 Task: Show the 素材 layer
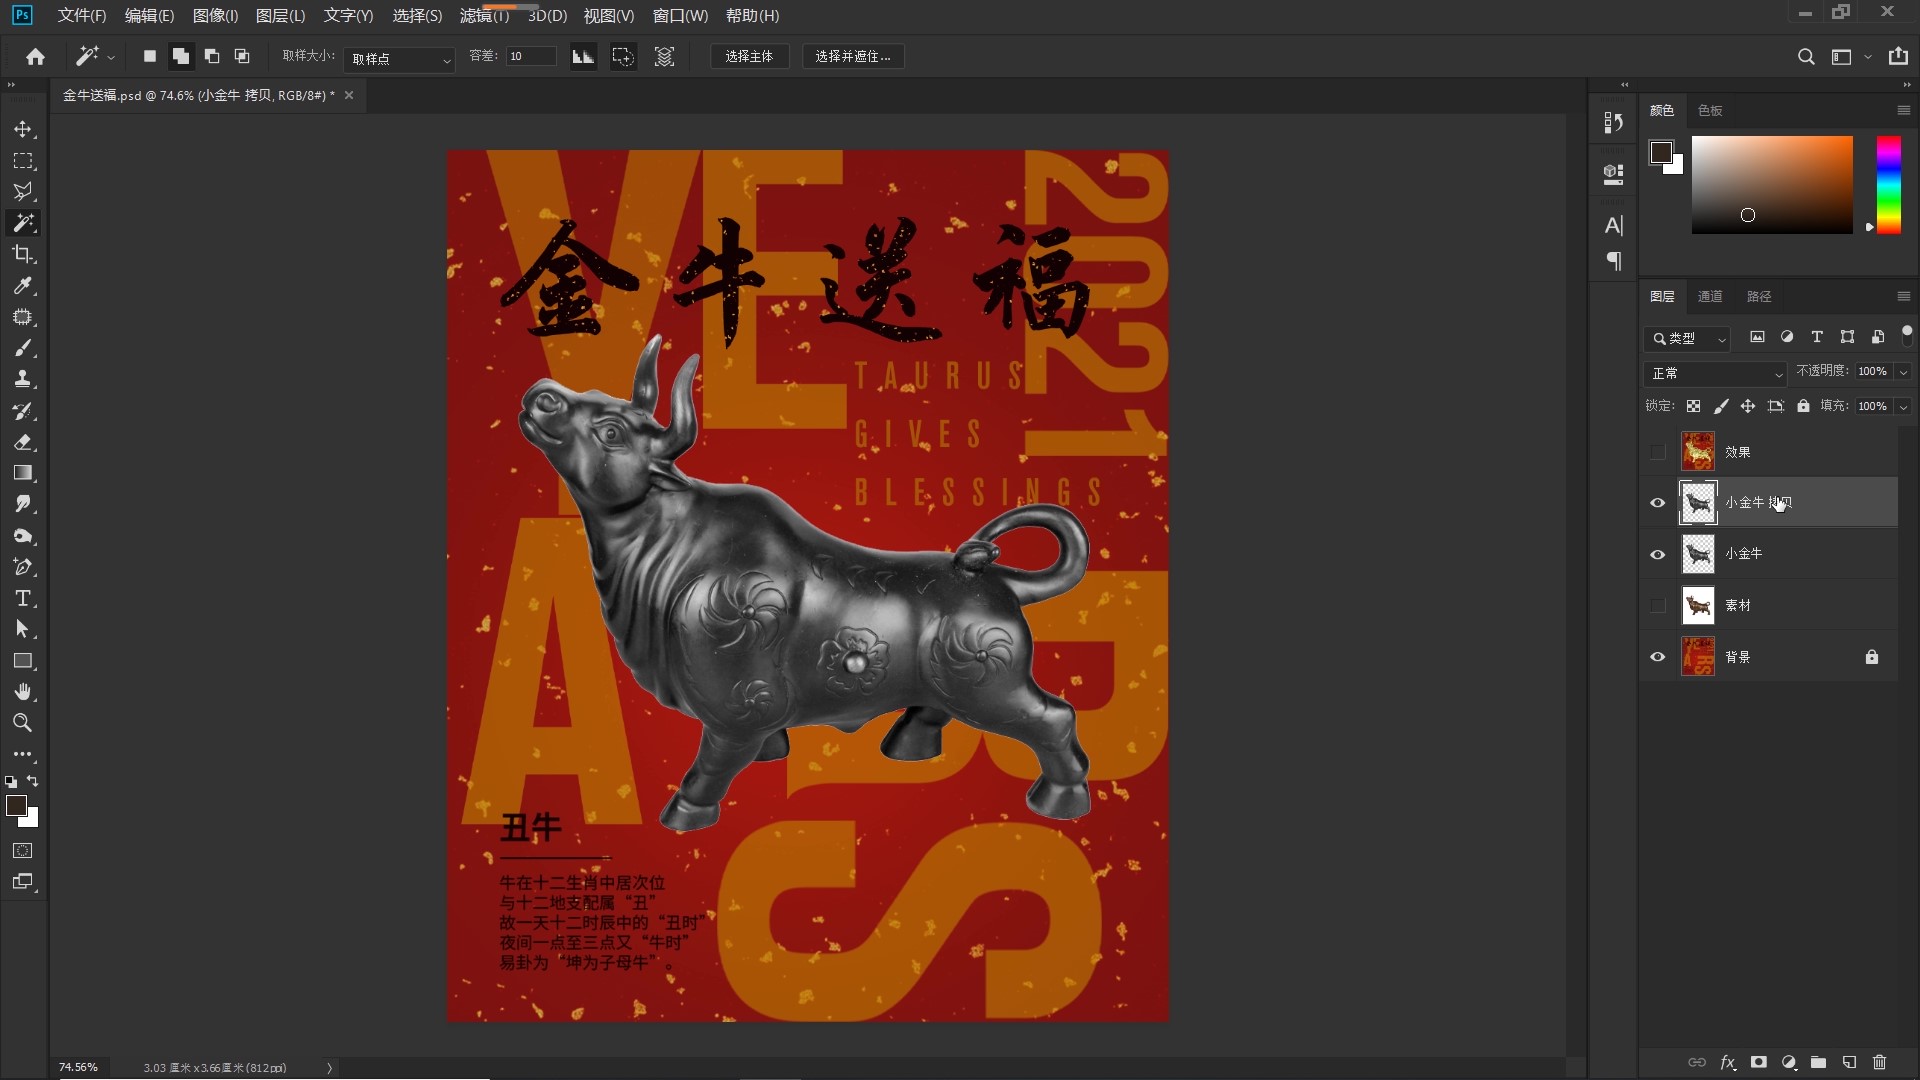[1658, 605]
